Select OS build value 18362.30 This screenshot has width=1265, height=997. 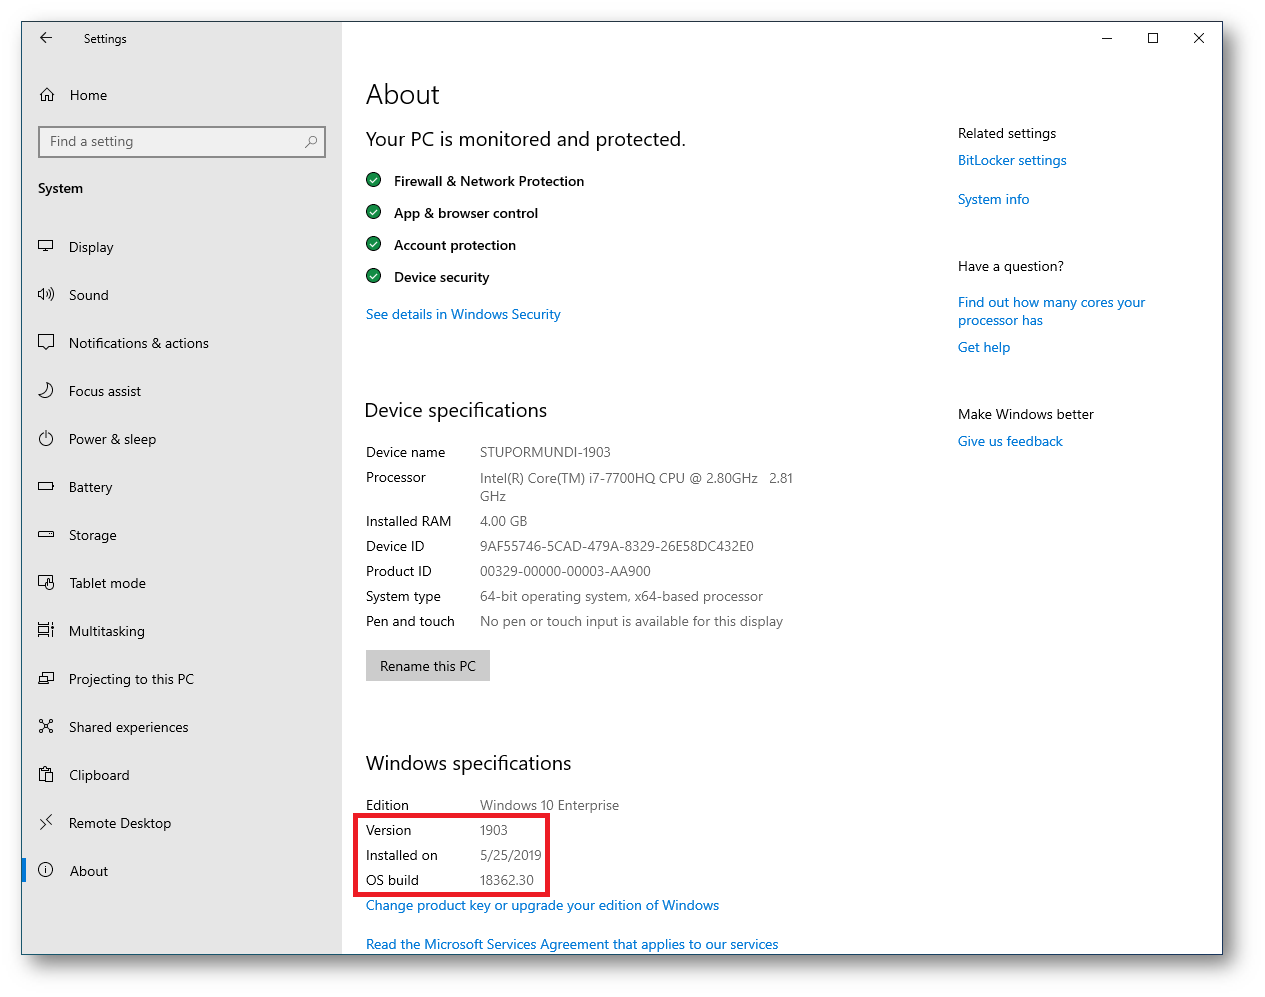point(507,880)
